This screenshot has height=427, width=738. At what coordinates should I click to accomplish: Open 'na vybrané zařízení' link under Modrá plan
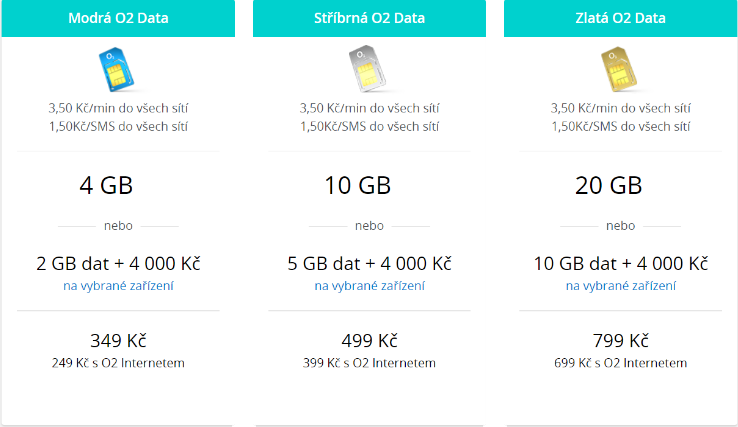(118, 286)
